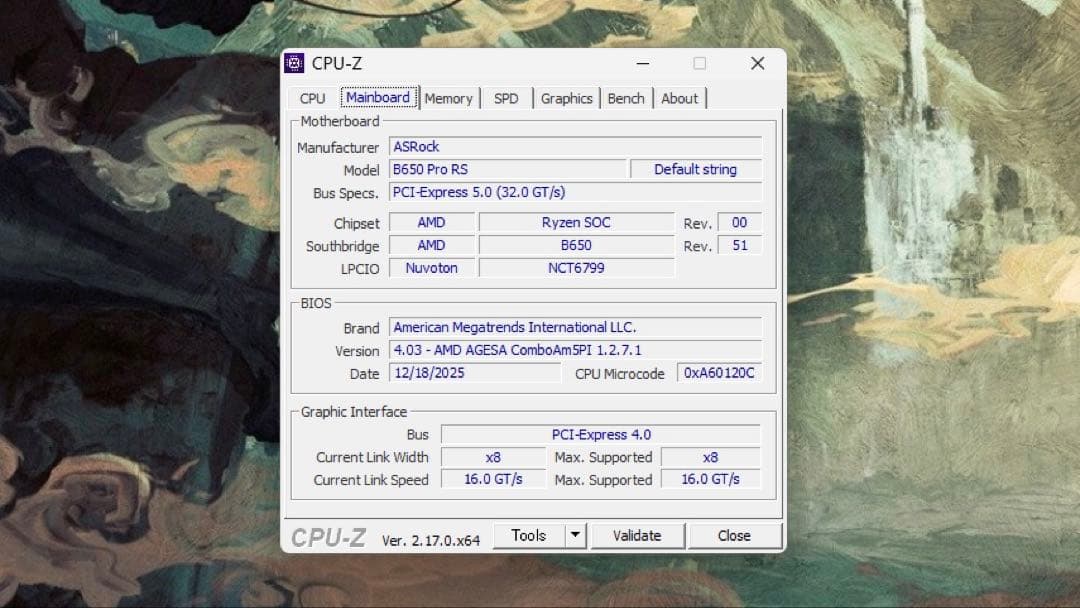Screen dimensions: 1080x608
Task: Go to the About tab
Action: click(679, 98)
